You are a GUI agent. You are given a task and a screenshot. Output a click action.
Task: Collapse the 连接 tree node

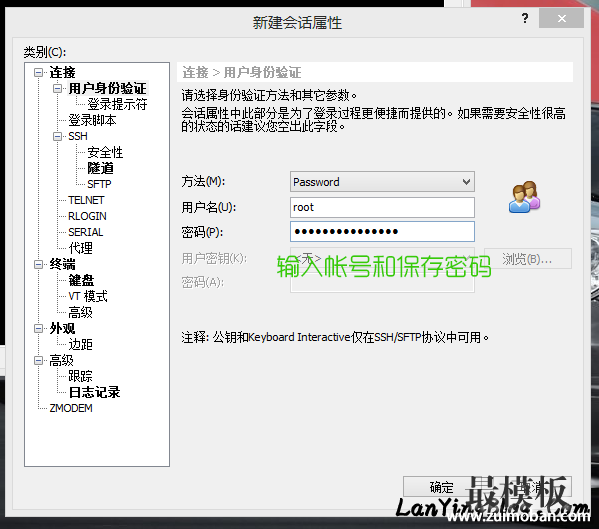coord(38,72)
